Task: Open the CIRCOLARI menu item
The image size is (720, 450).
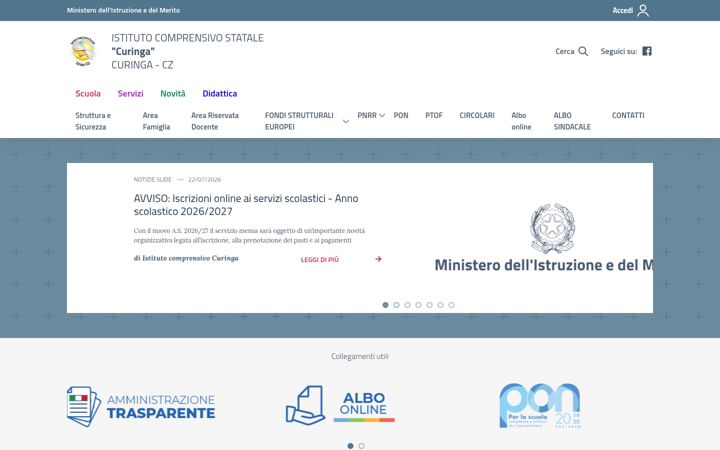Action: click(477, 115)
